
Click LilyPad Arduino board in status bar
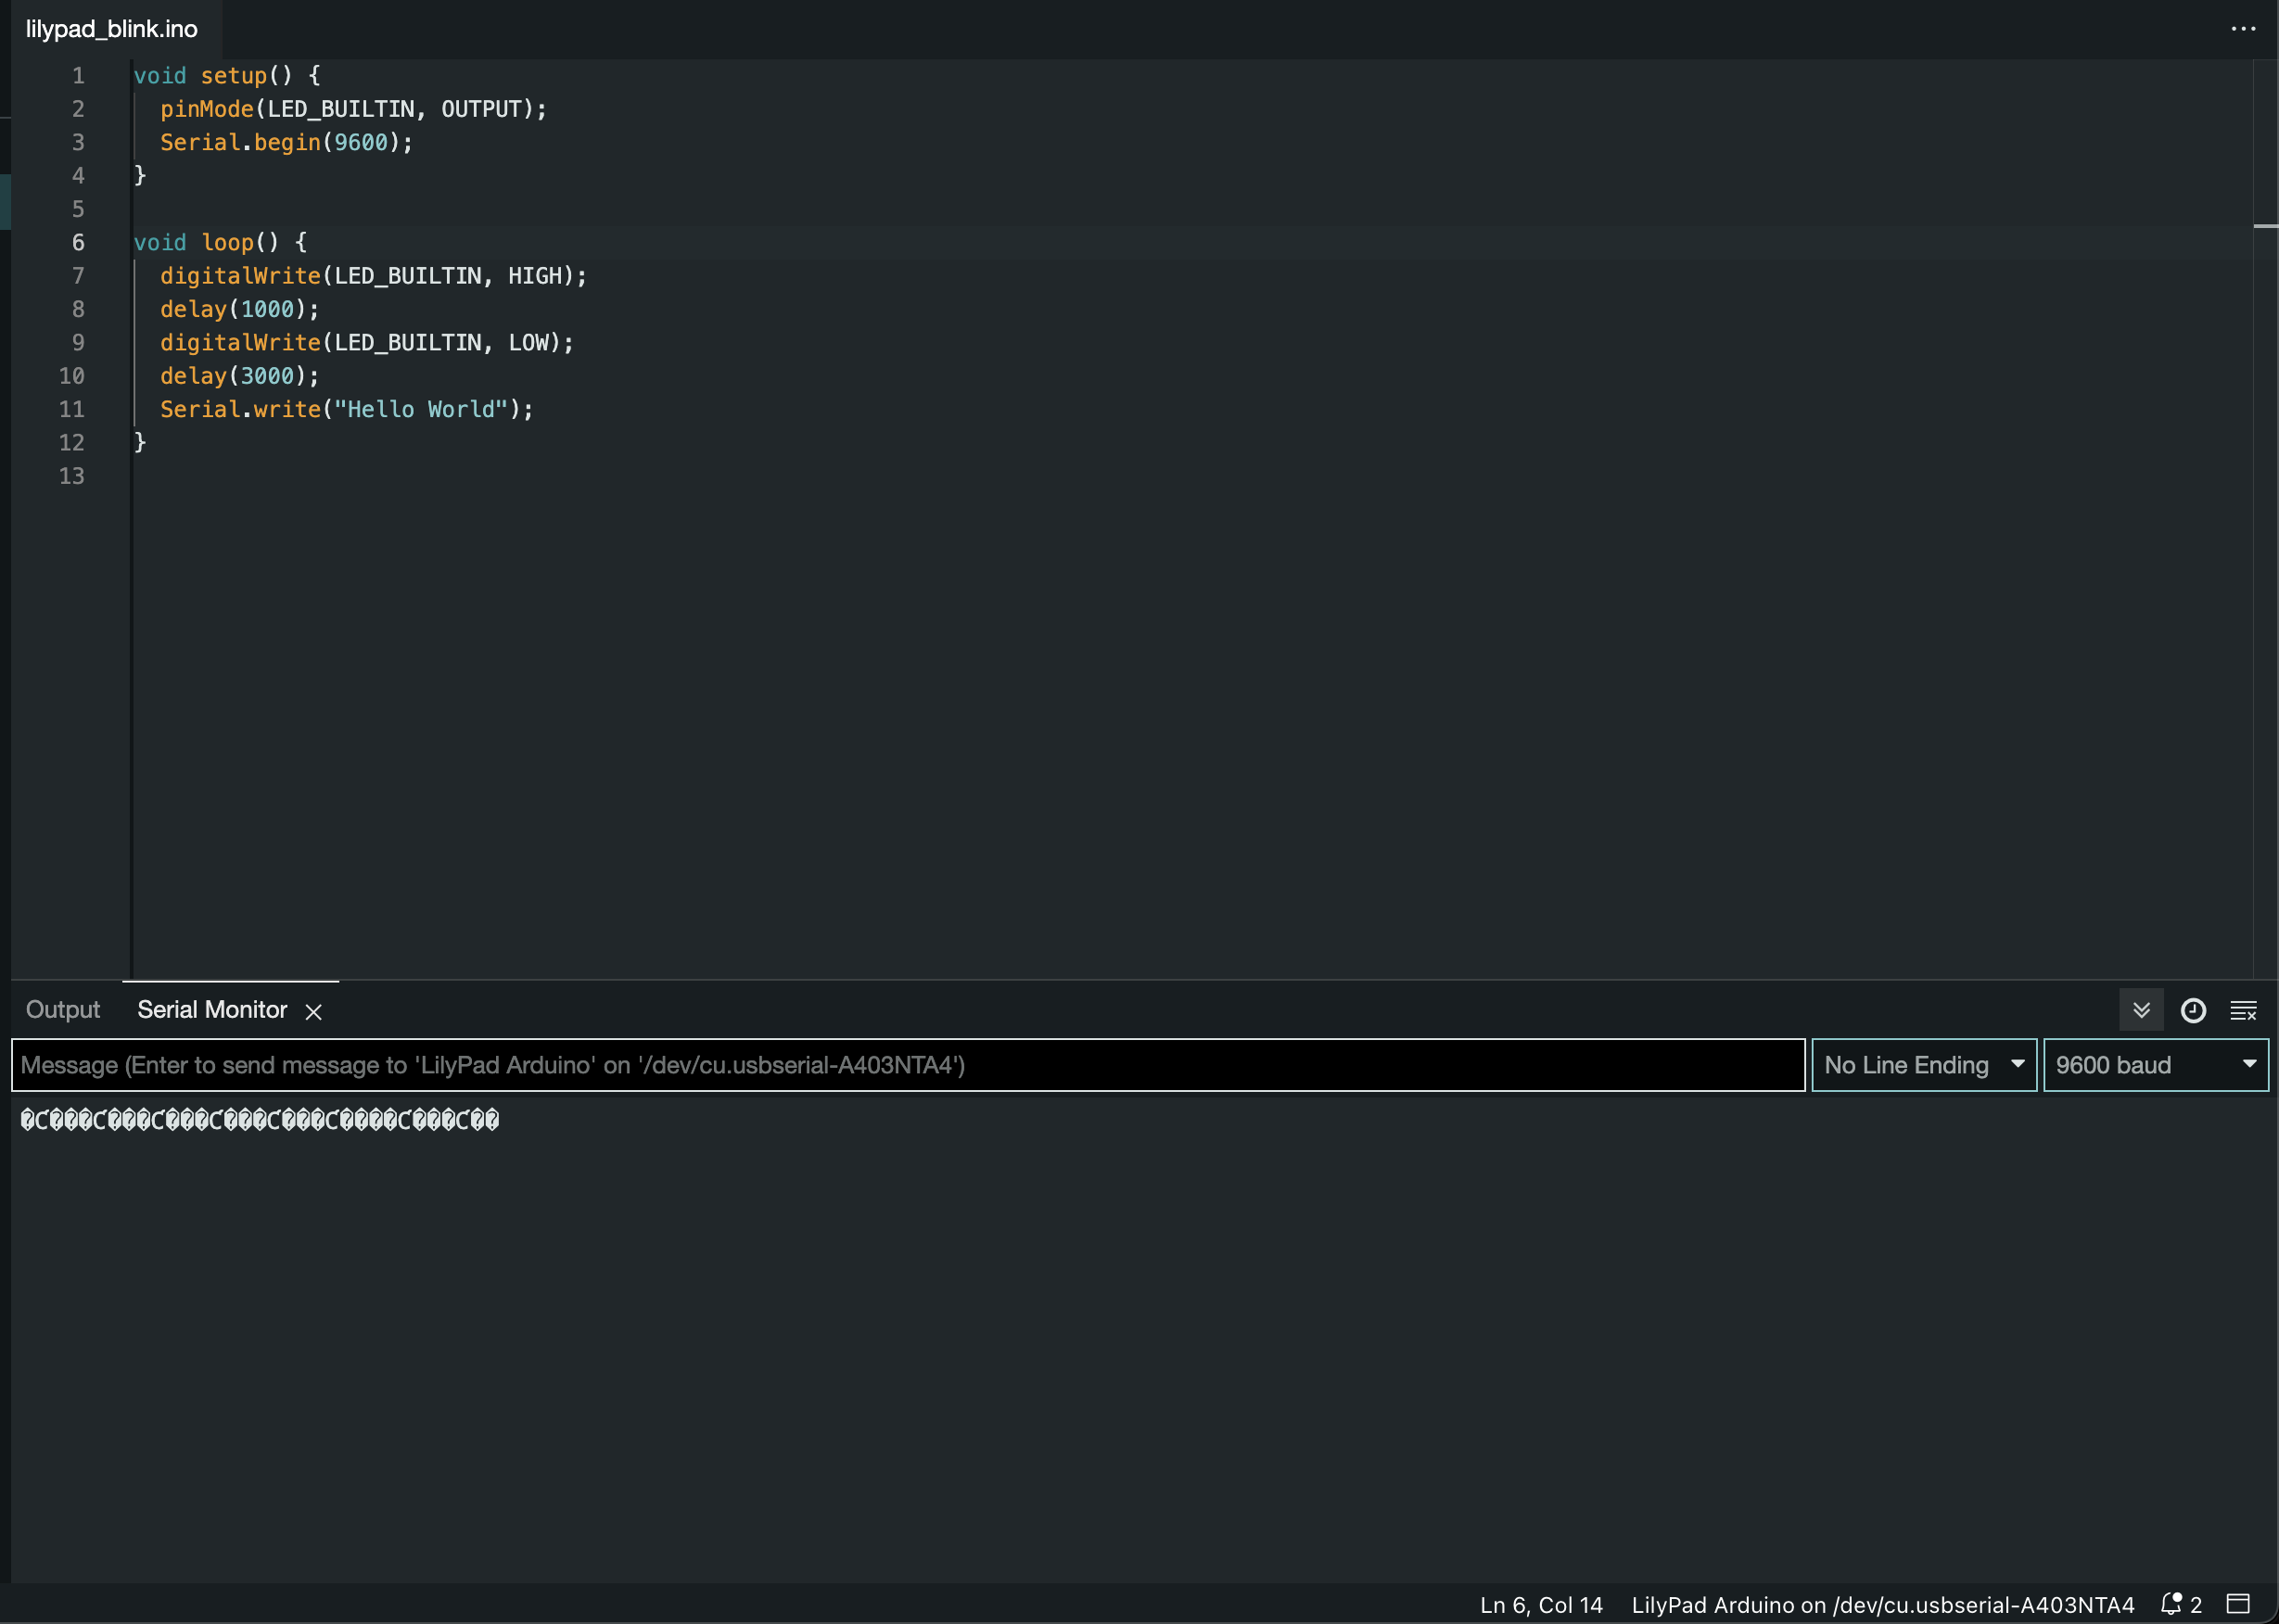coord(1882,1605)
